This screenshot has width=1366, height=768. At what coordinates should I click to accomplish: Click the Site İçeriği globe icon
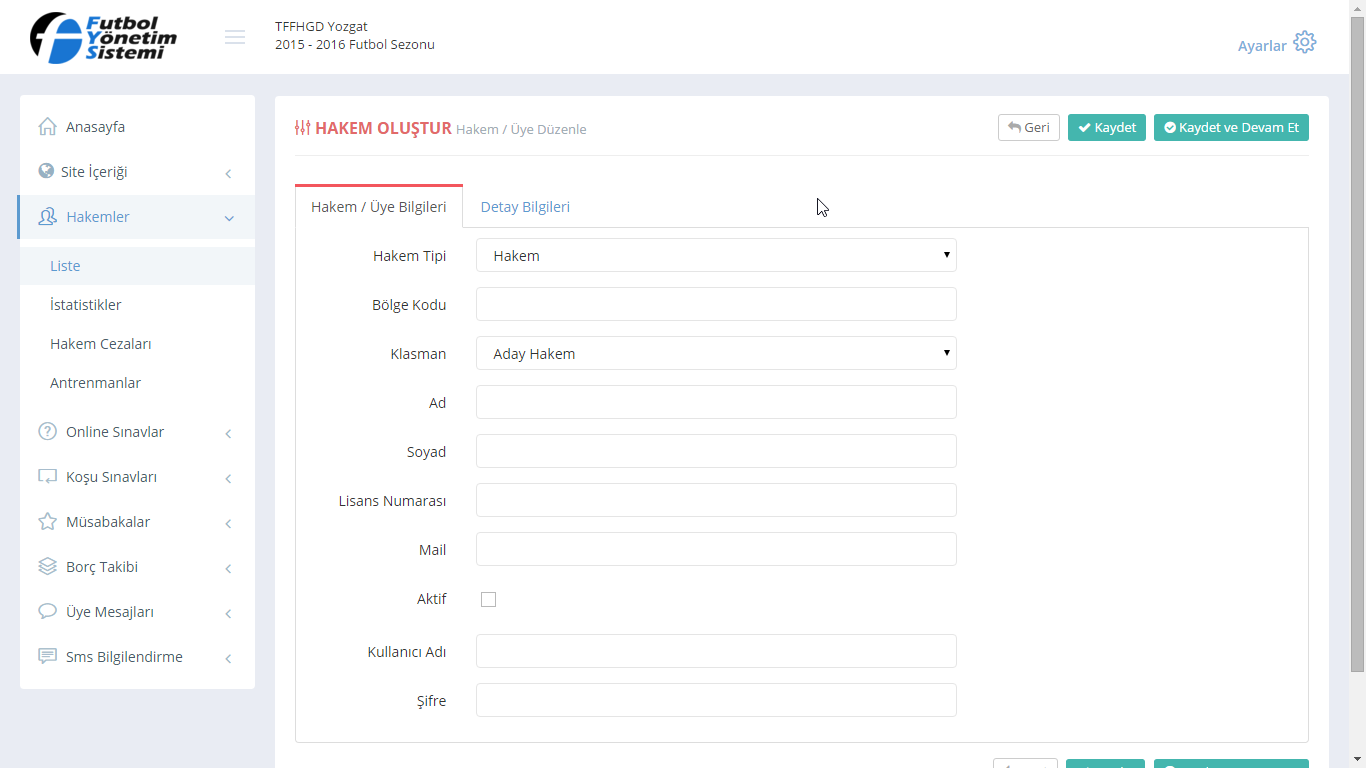(46, 171)
